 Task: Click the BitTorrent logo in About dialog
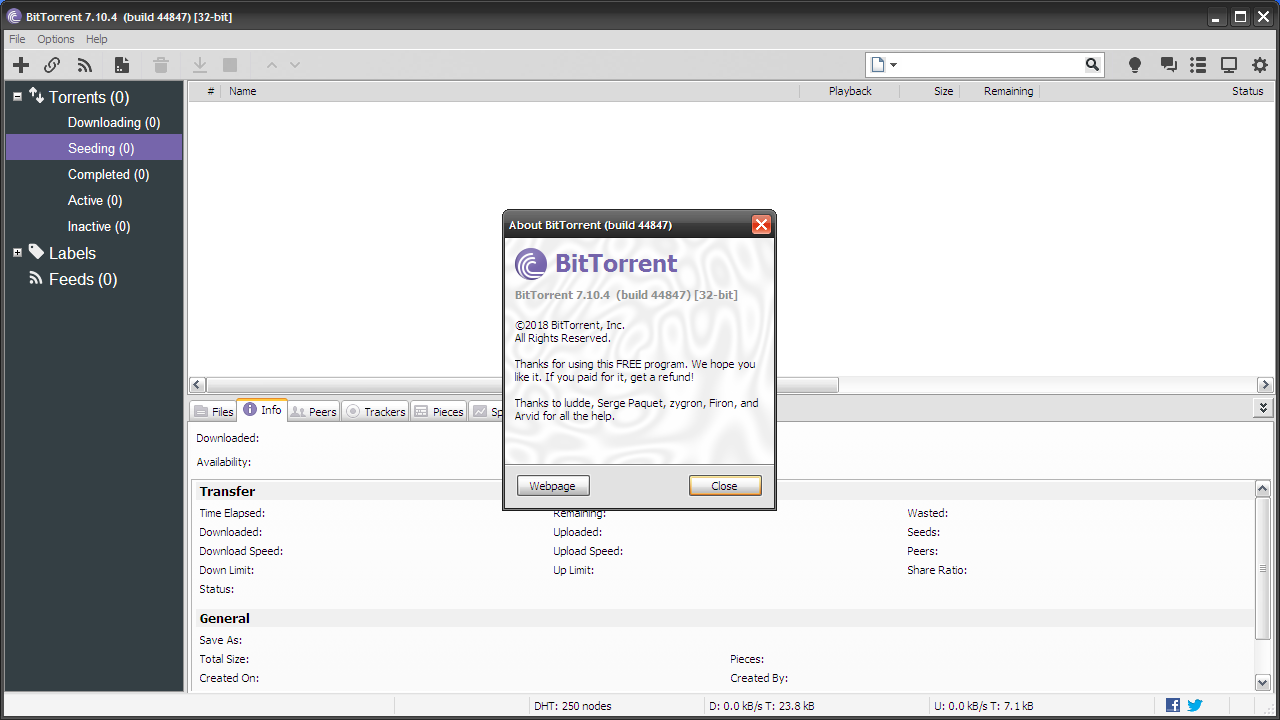(x=531, y=264)
